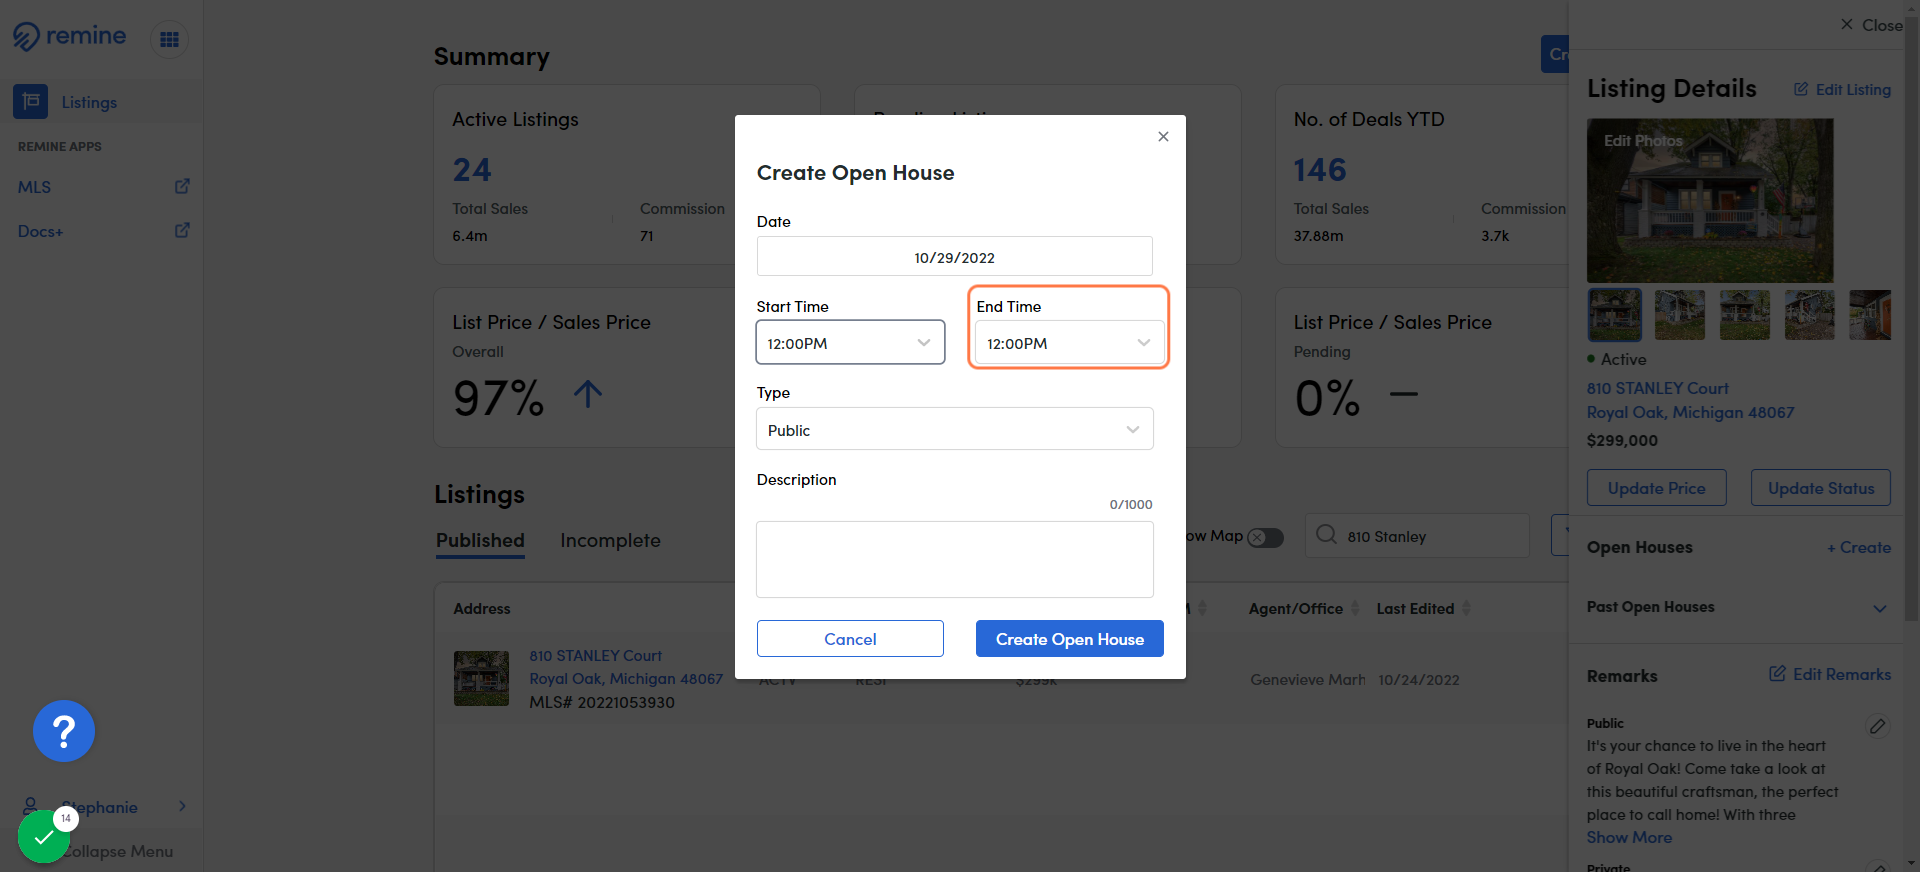
Task: Open the Type dropdown showing Public
Action: click(955, 429)
